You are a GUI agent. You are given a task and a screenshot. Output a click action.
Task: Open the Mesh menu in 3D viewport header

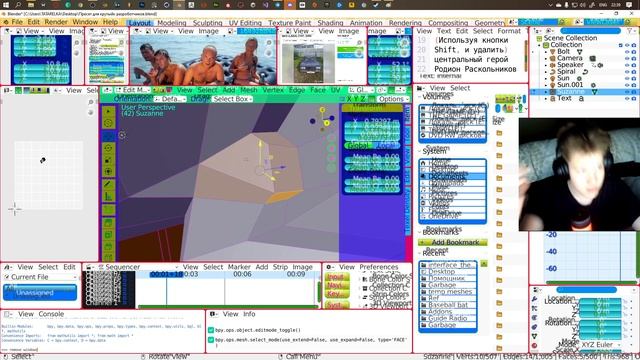(249, 90)
